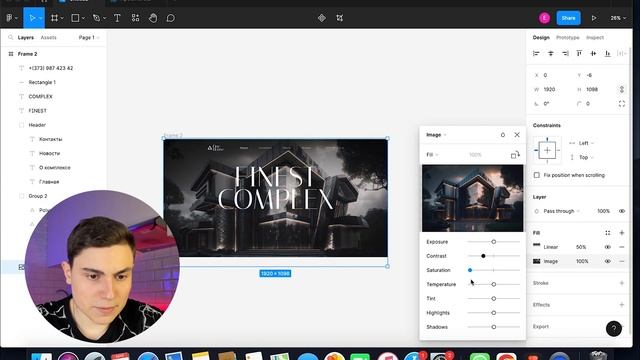Open the Page 1 dropdown

[x=89, y=37]
